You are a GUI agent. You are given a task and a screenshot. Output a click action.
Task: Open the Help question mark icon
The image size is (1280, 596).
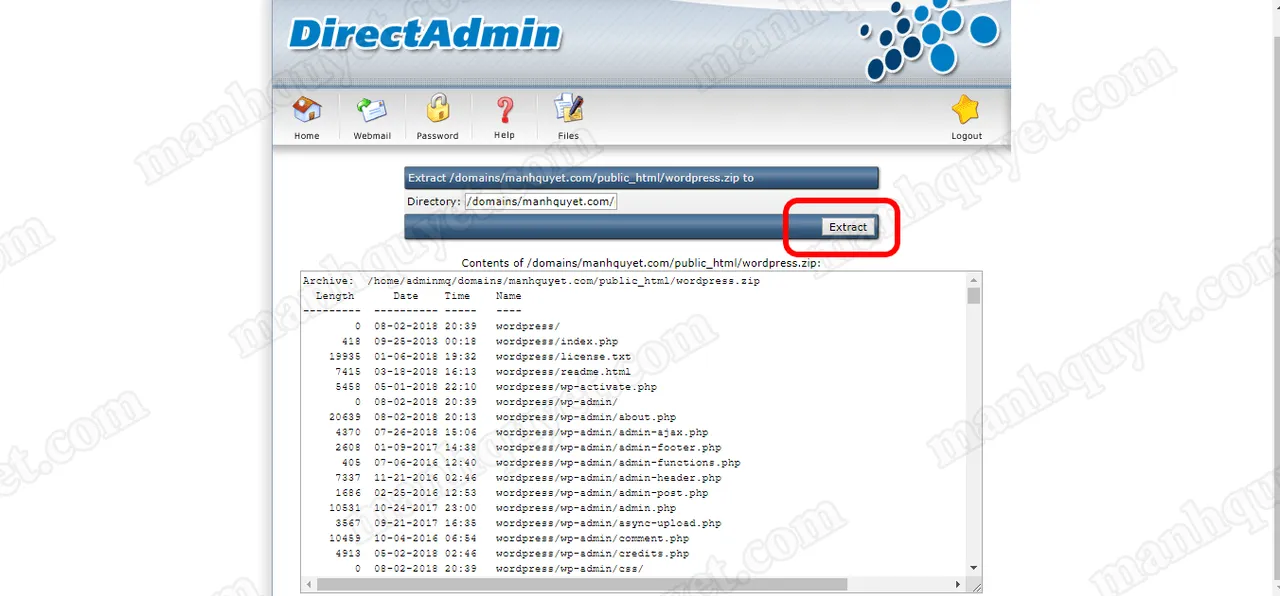coord(504,109)
